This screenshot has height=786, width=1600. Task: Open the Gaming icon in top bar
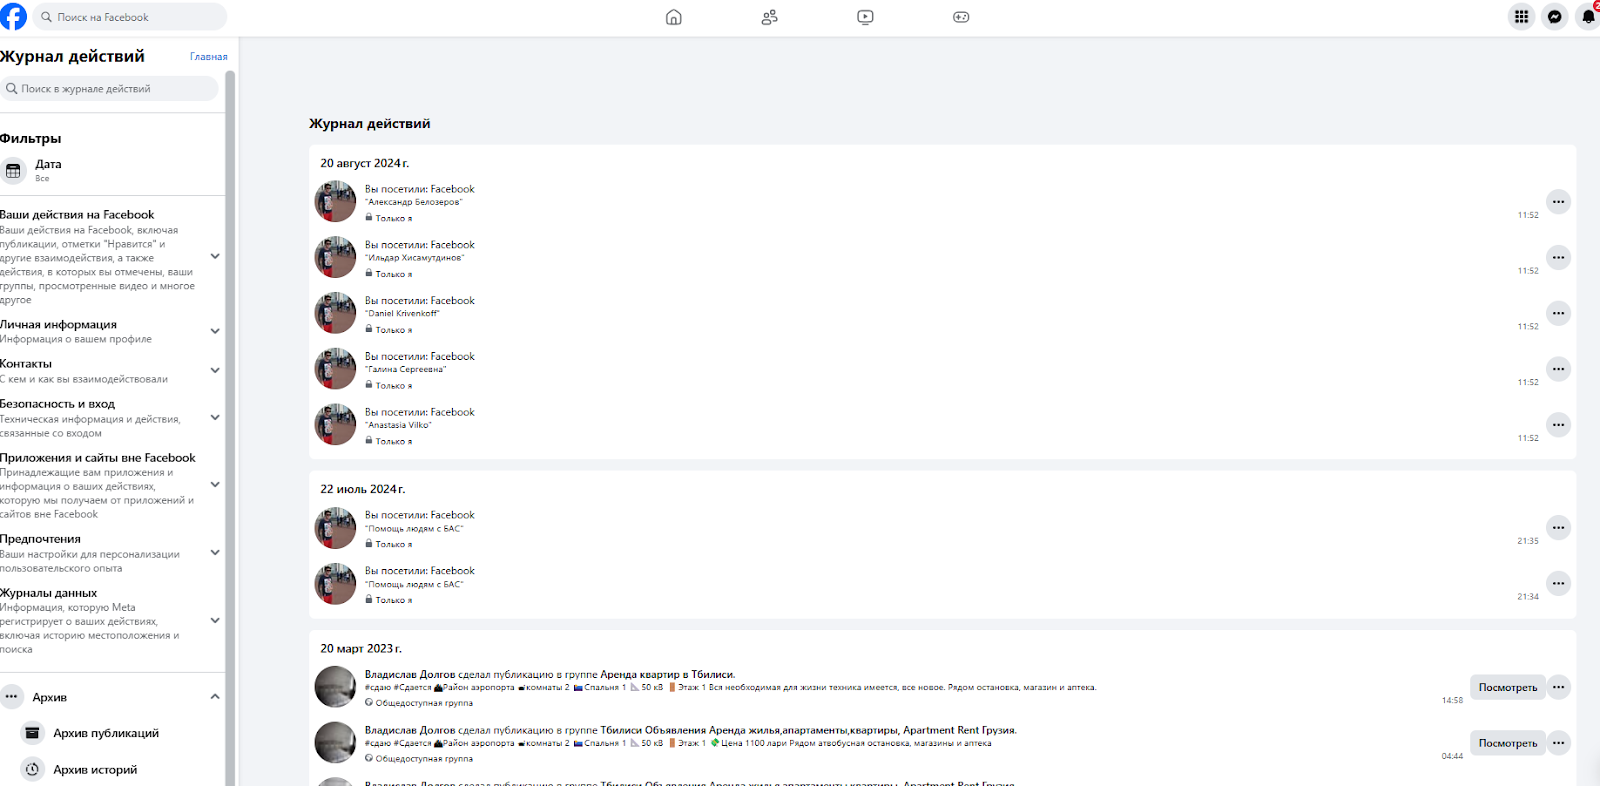[961, 17]
